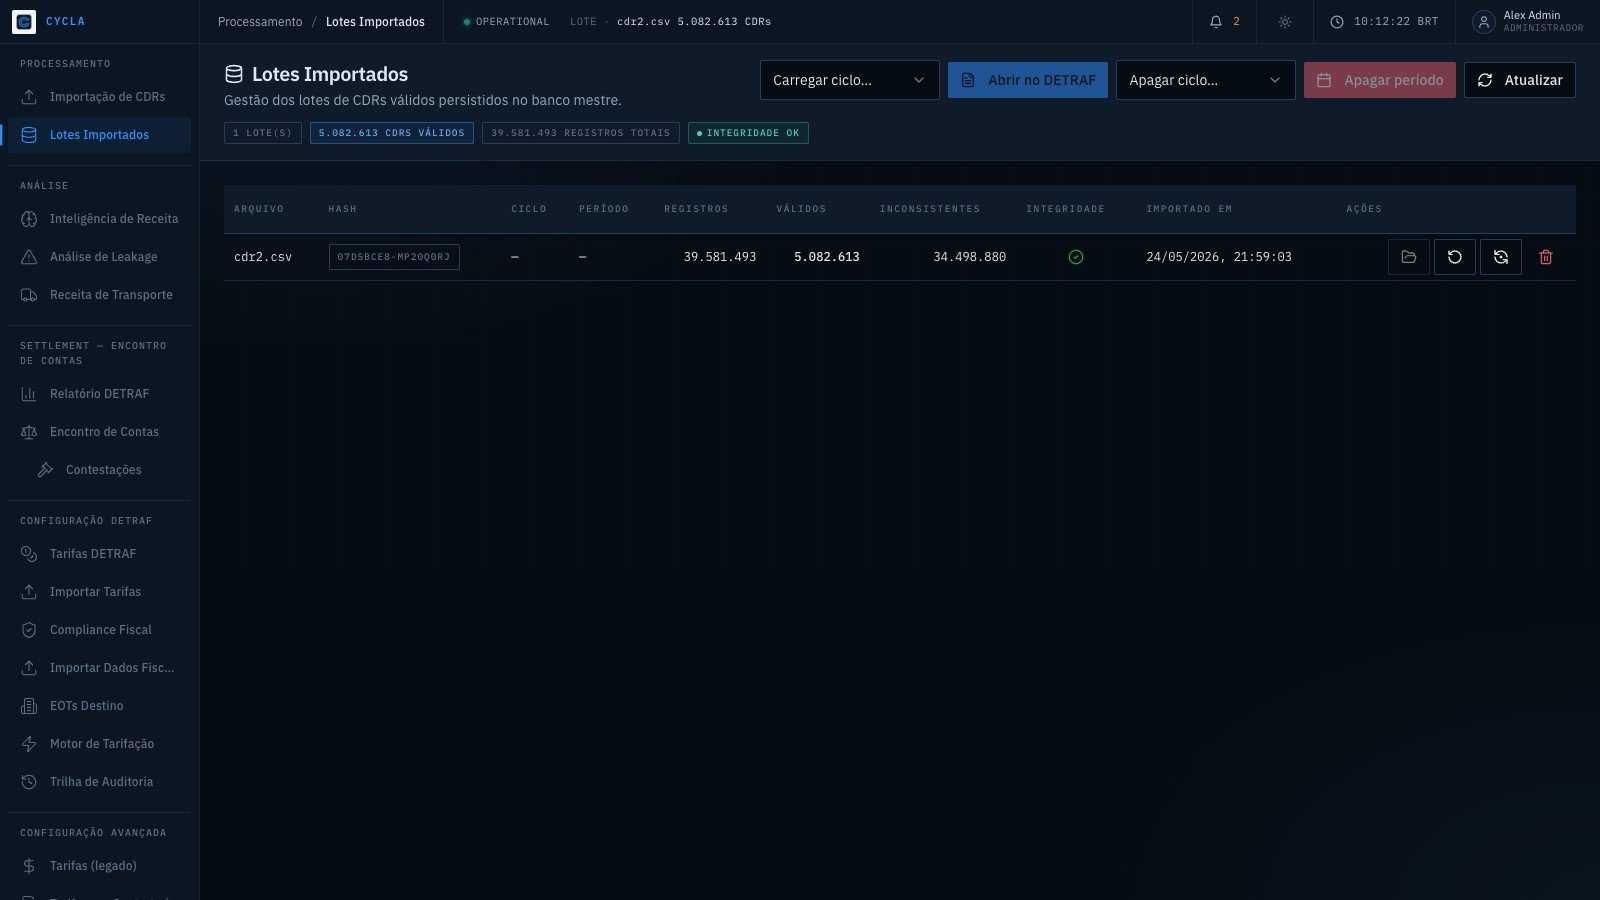Open Contestações sub-item
Image resolution: width=1600 pixels, height=900 pixels.
click(x=107, y=470)
